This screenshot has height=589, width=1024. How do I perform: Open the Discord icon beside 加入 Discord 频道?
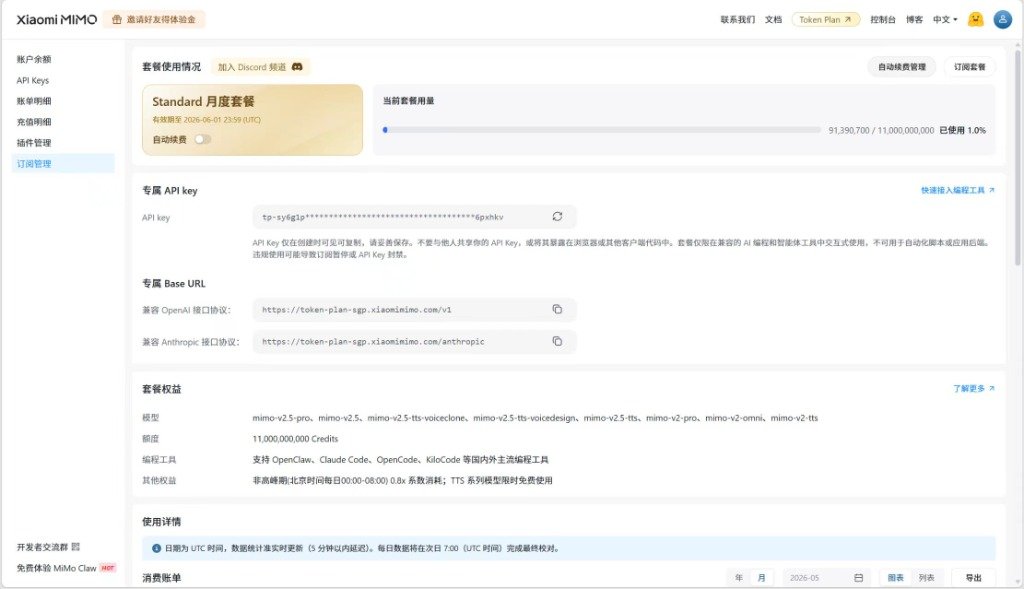point(297,67)
